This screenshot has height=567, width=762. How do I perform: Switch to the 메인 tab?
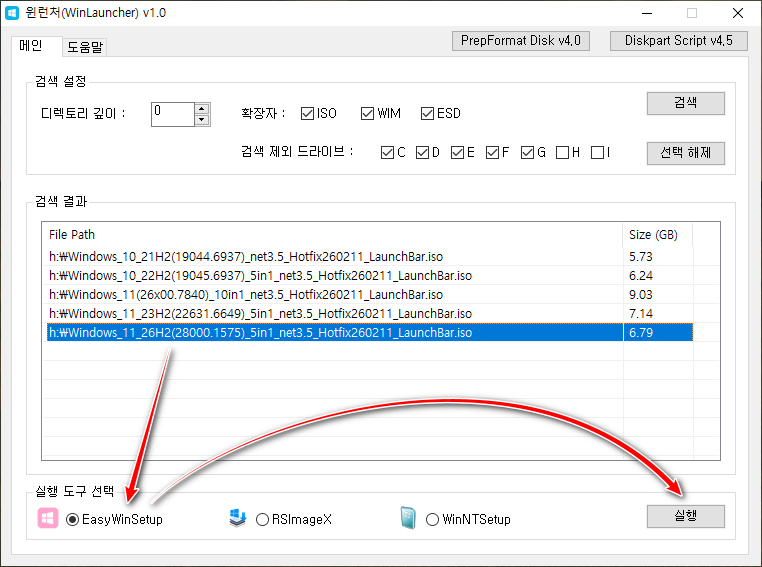tap(36, 46)
